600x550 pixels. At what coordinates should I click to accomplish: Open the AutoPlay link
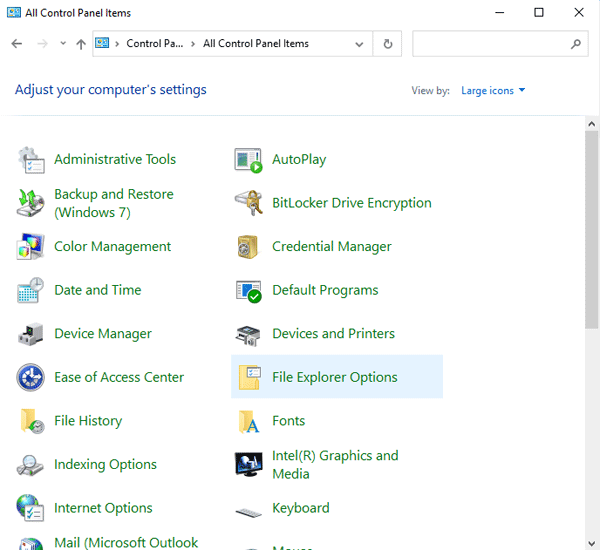[x=299, y=160]
